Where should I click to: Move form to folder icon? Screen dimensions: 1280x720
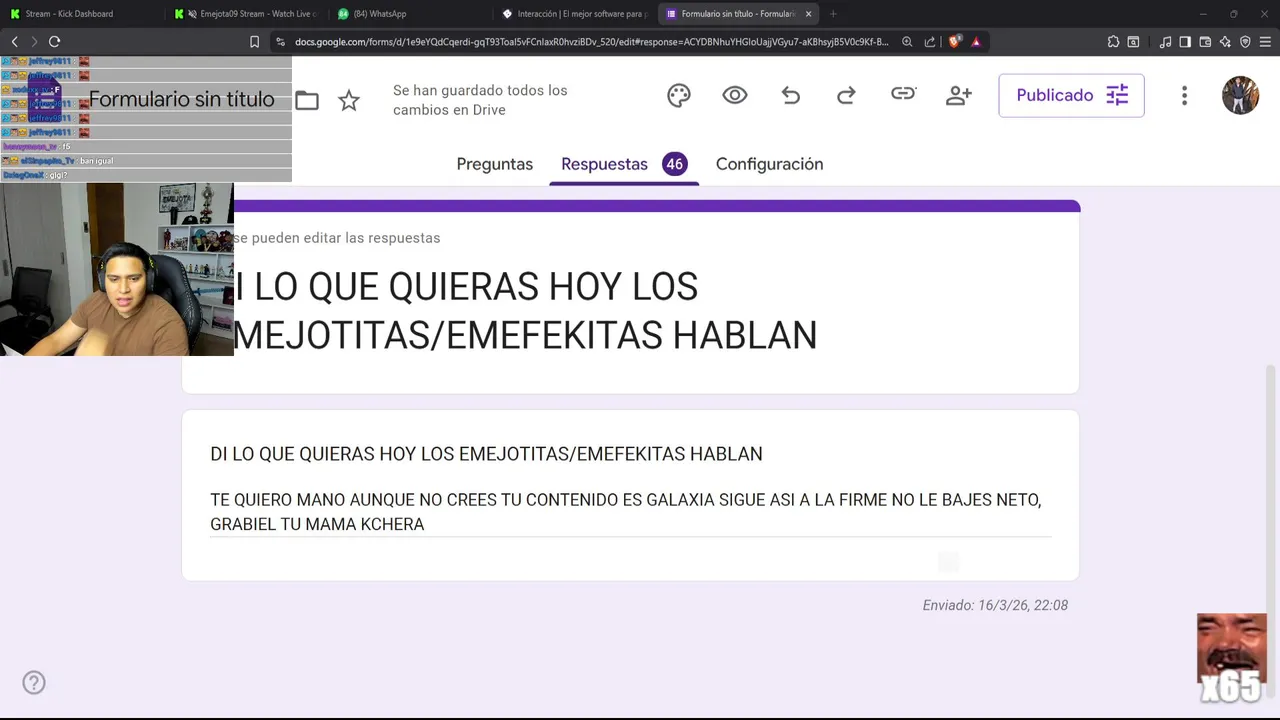pyautogui.click(x=307, y=100)
